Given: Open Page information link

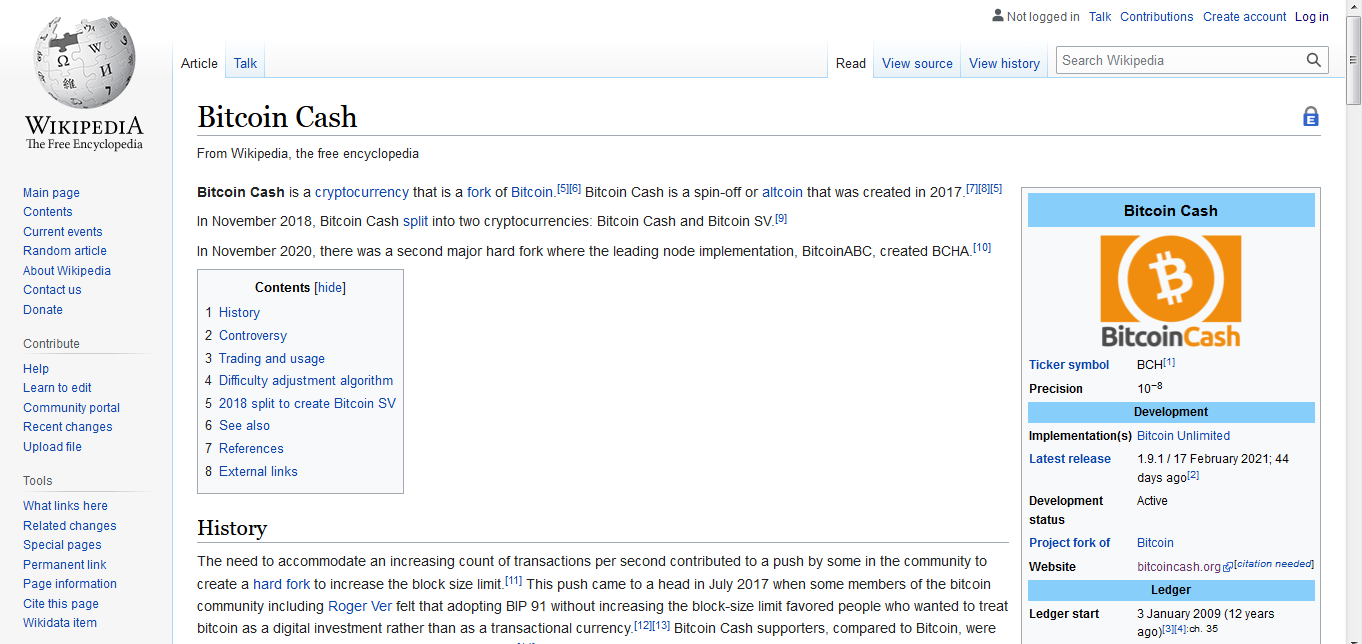Looking at the screenshot, I should click(70, 584).
